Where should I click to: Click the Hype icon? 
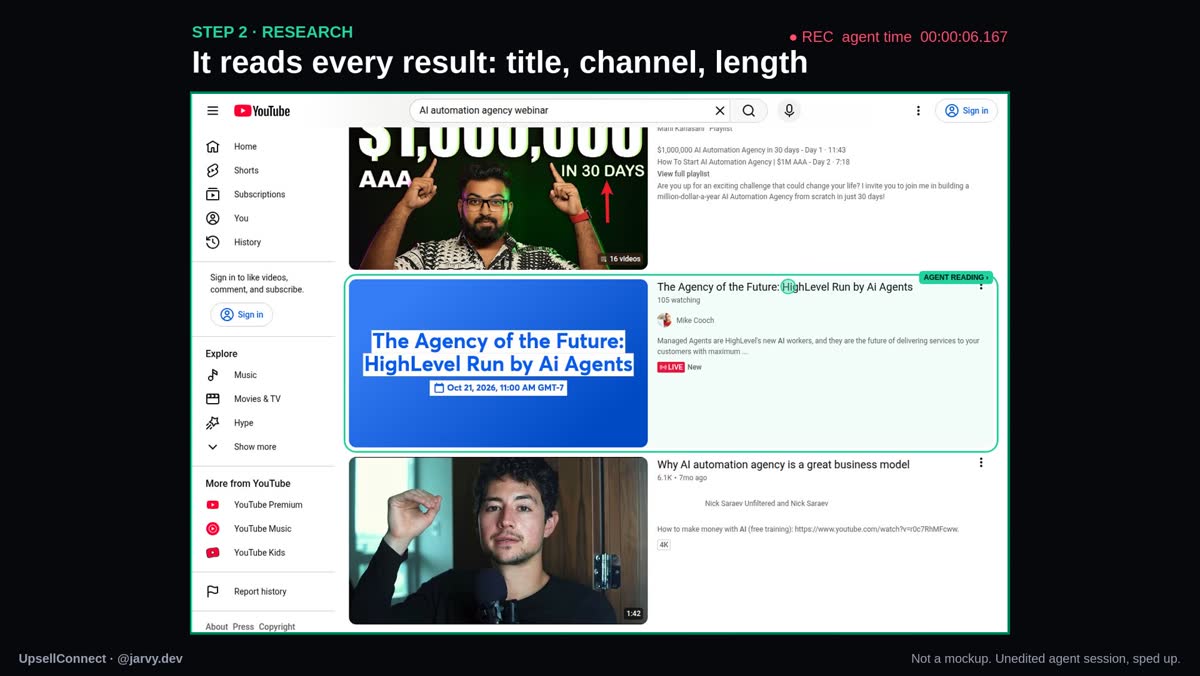coord(213,423)
